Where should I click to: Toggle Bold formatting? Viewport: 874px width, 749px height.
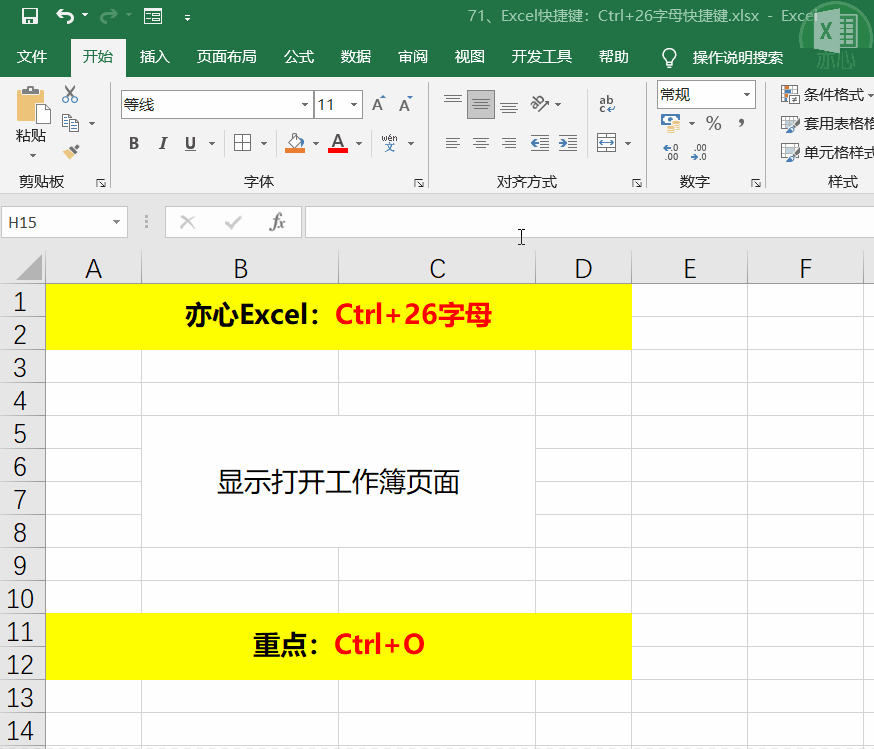[x=134, y=143]
